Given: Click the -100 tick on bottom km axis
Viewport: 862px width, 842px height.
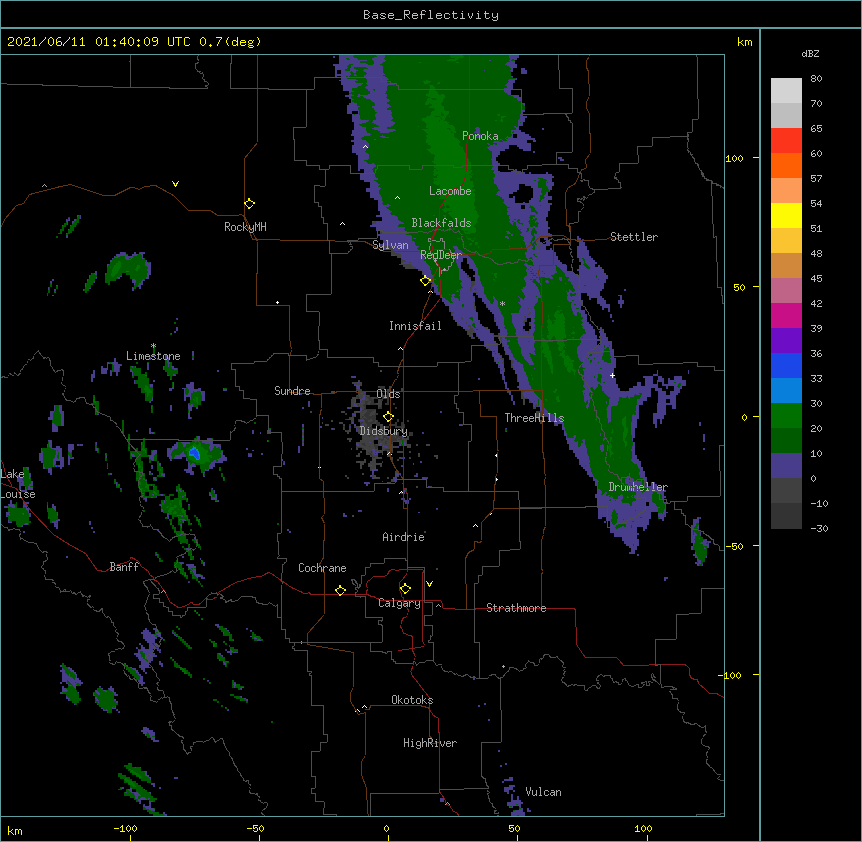Looking at the screenshot, I should [125, 828].
